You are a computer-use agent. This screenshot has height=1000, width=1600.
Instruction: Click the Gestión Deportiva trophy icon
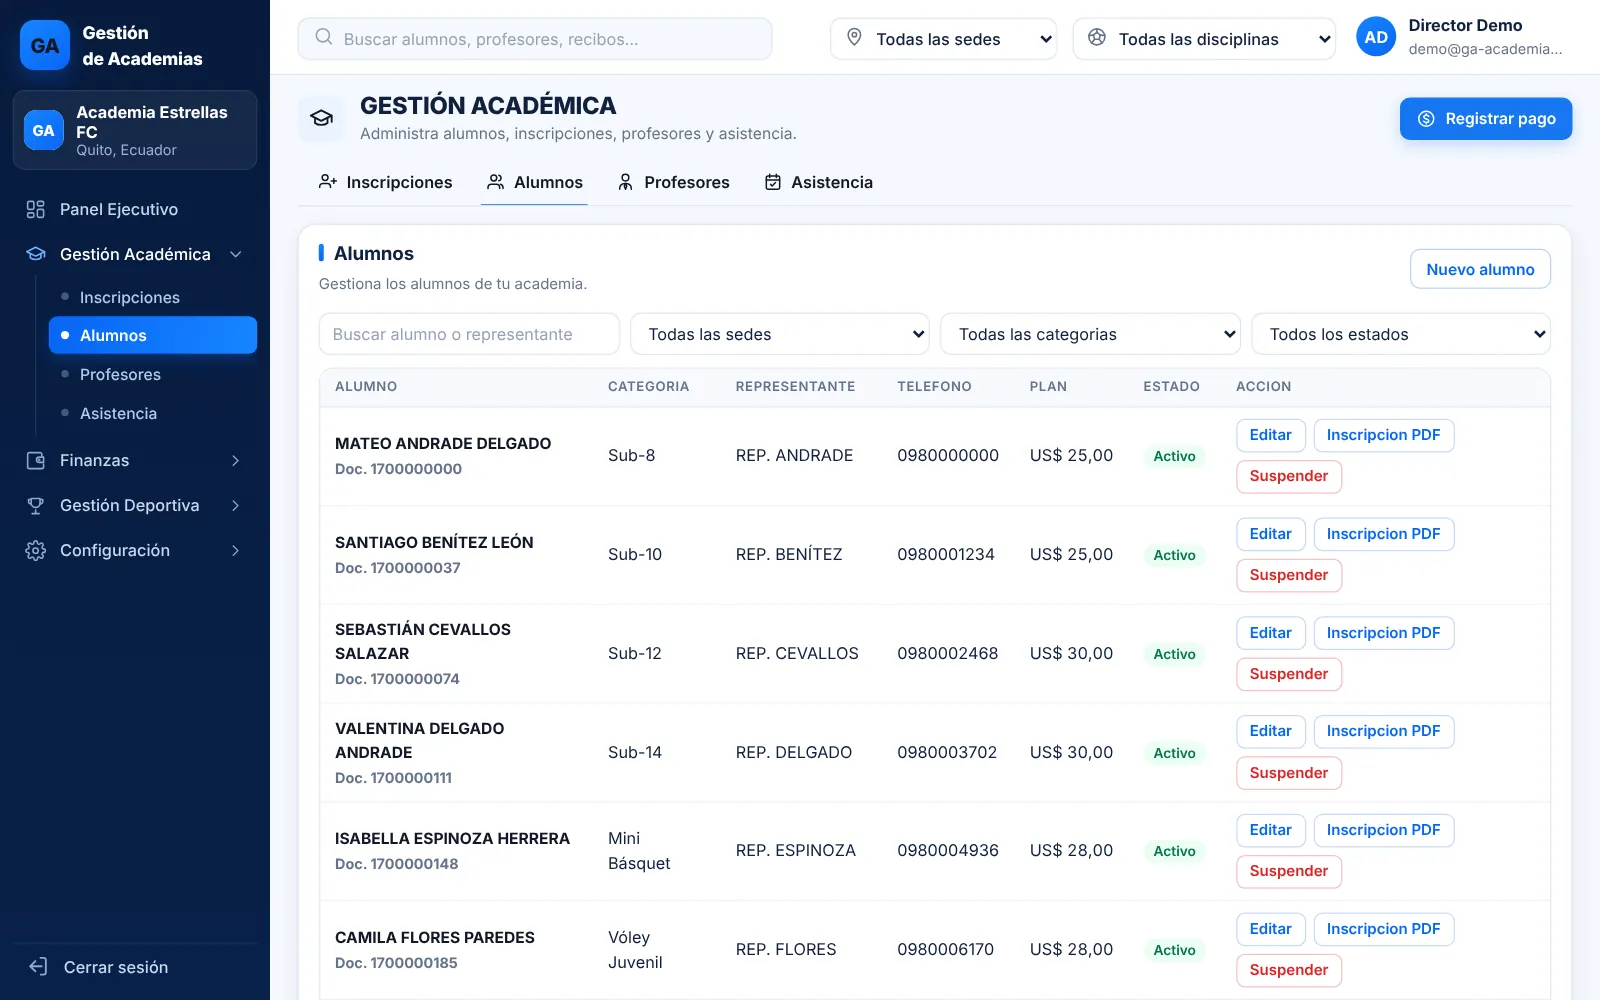(36, 505)
